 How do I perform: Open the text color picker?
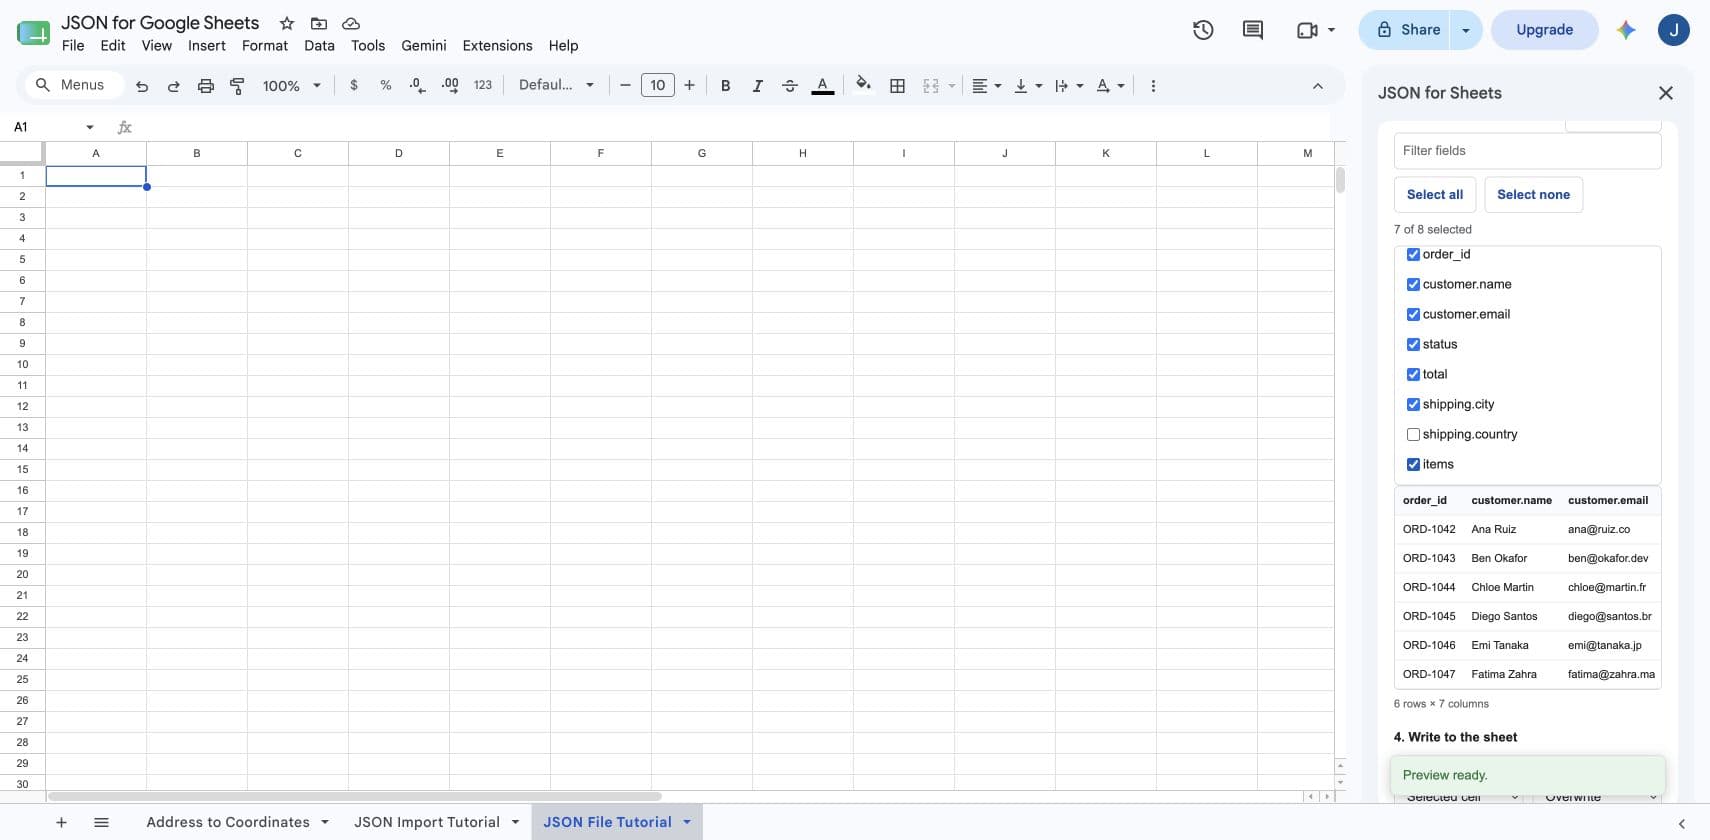[823, 86]
